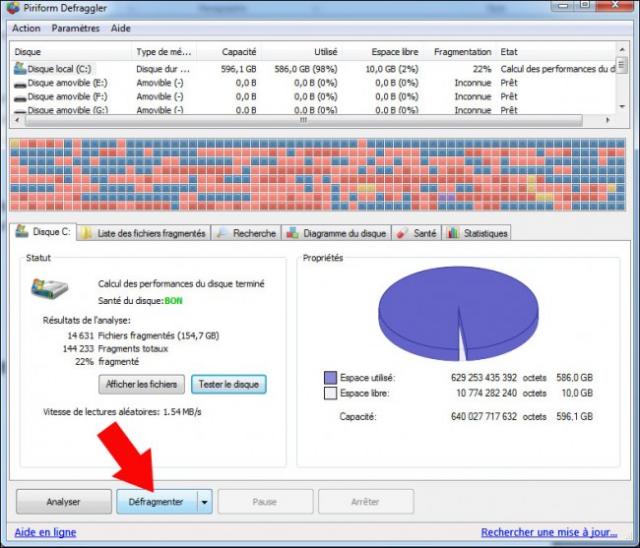Click the Espace utilisé color swatch
Screen dimensions: 640x548
tap(330, 378)
